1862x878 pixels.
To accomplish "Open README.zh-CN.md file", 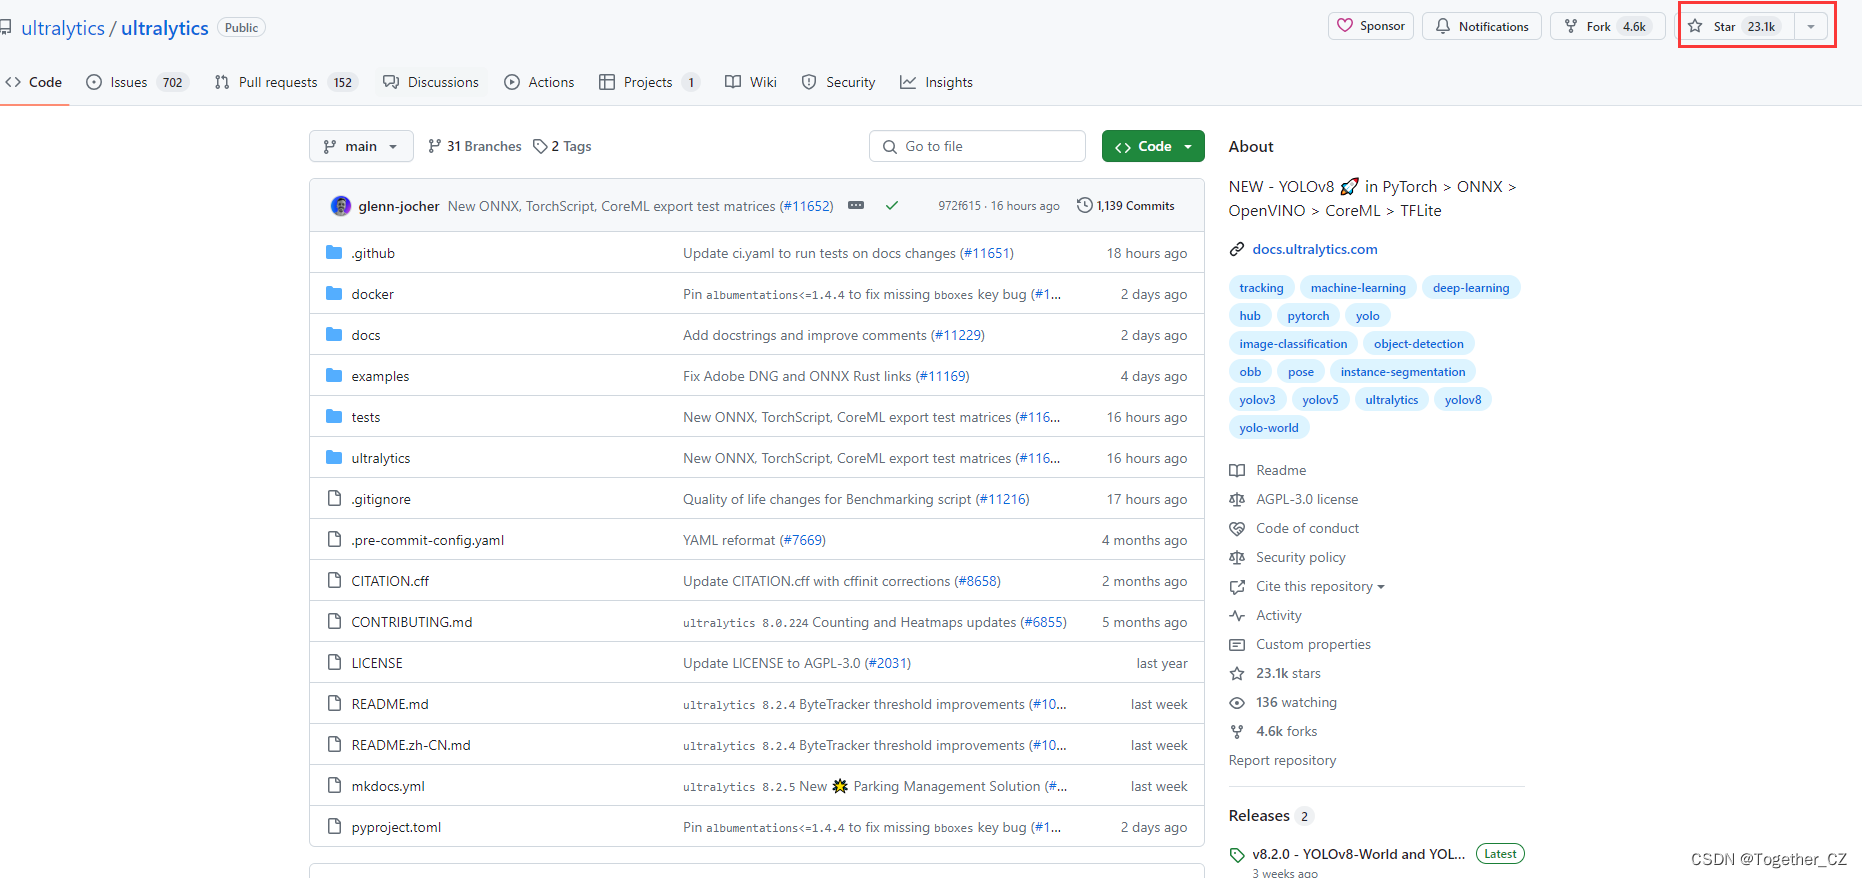I will pos(411,745).
